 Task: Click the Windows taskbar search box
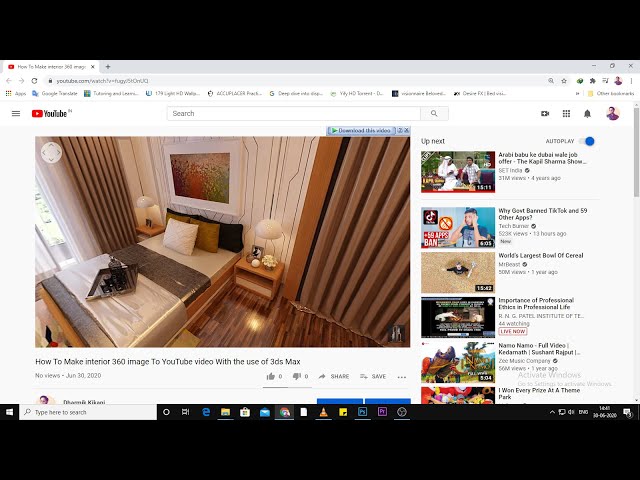[x=88, y=412]
